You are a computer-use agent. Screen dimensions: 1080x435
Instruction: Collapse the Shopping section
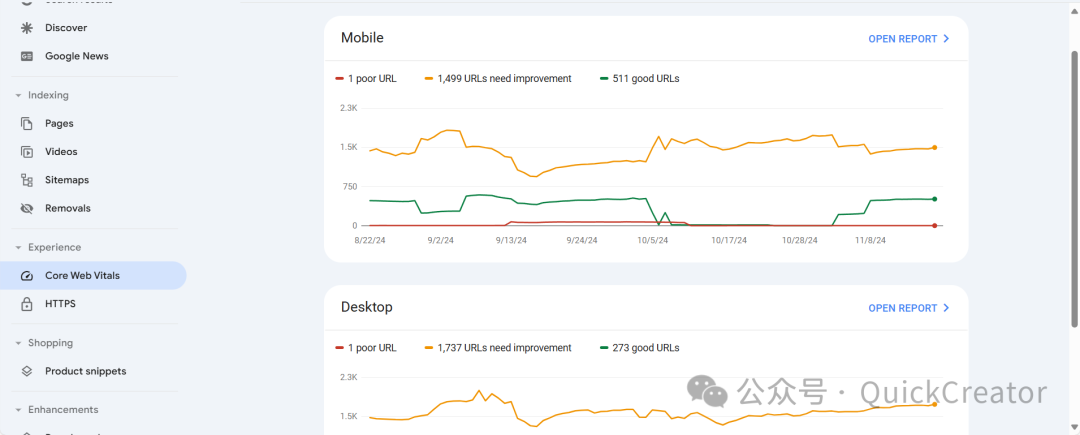tap(18, 343)
